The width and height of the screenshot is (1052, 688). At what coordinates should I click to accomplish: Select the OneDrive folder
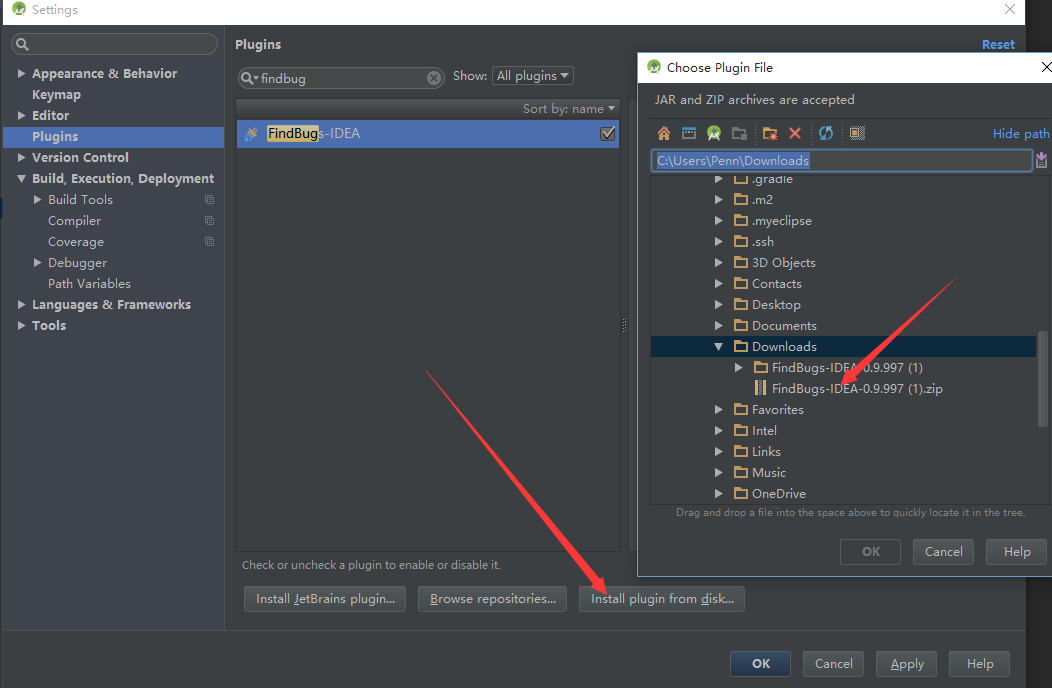pos(778,493)
